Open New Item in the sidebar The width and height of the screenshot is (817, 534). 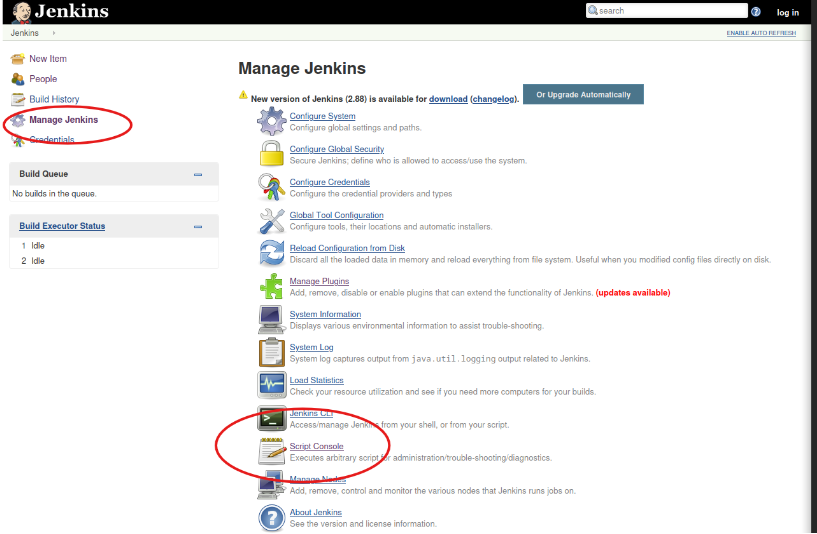(48, 59)
